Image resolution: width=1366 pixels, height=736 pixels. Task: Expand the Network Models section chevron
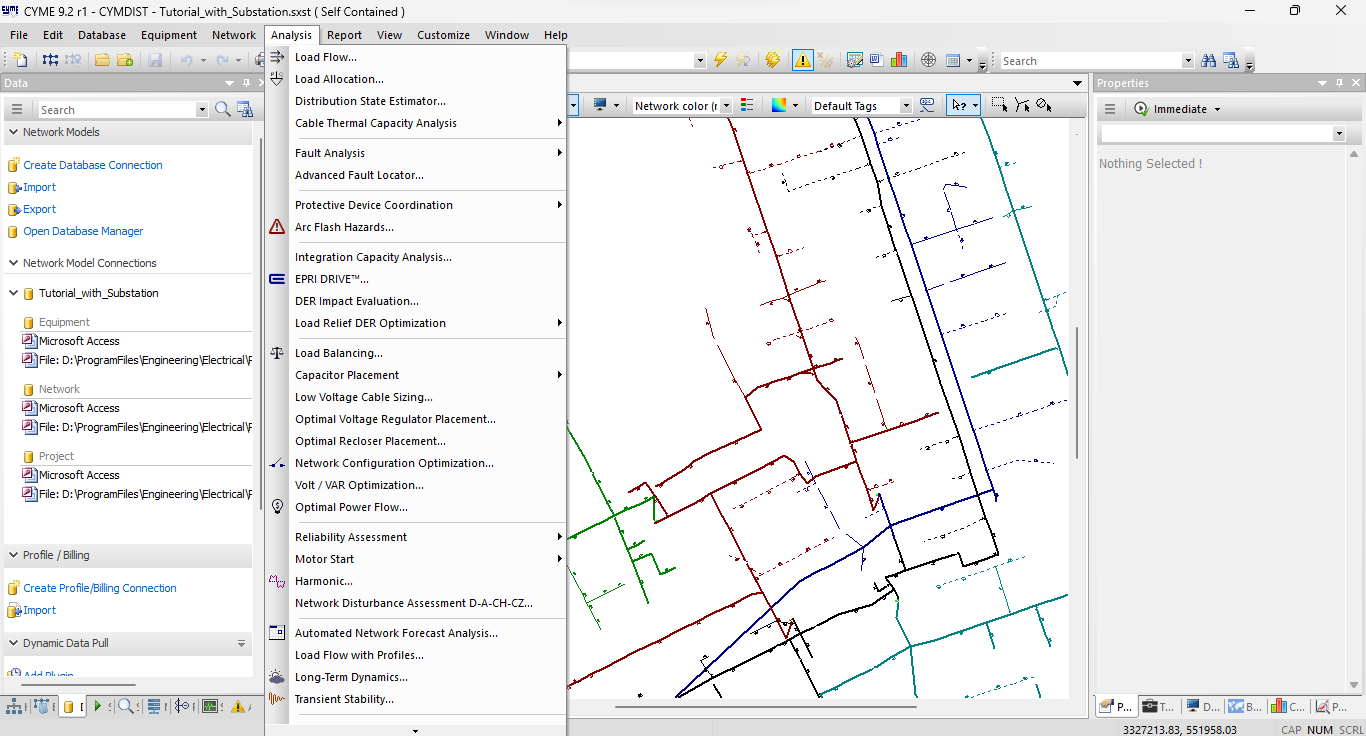click(x=13, y=132)
